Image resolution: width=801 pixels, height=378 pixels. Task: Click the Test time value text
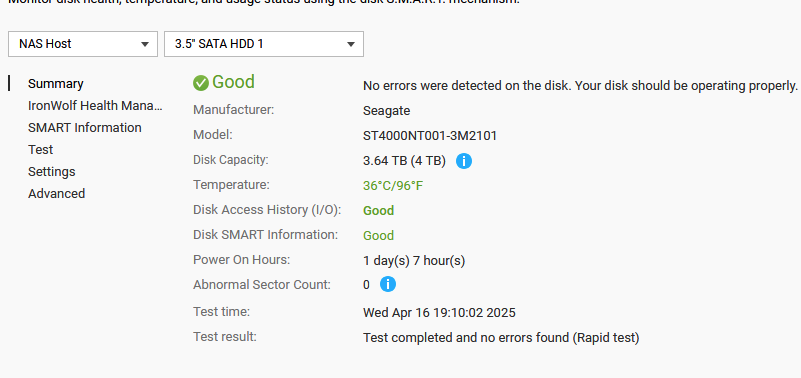439,313
